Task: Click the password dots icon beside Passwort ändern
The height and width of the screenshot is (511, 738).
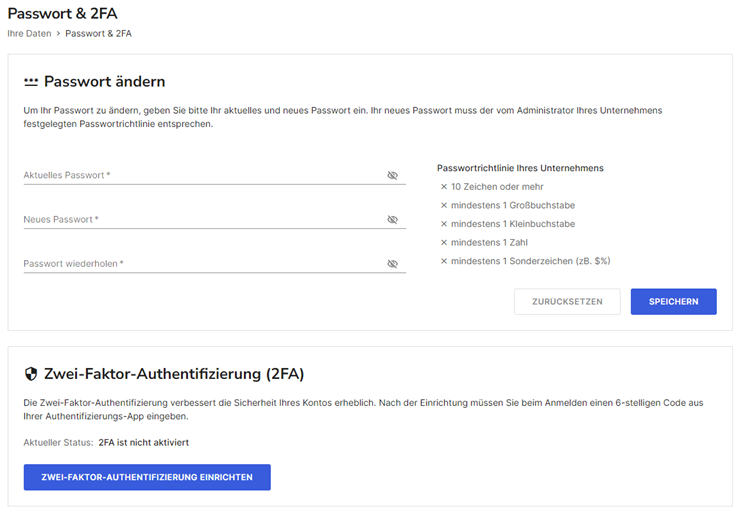Action: point(31,82)
